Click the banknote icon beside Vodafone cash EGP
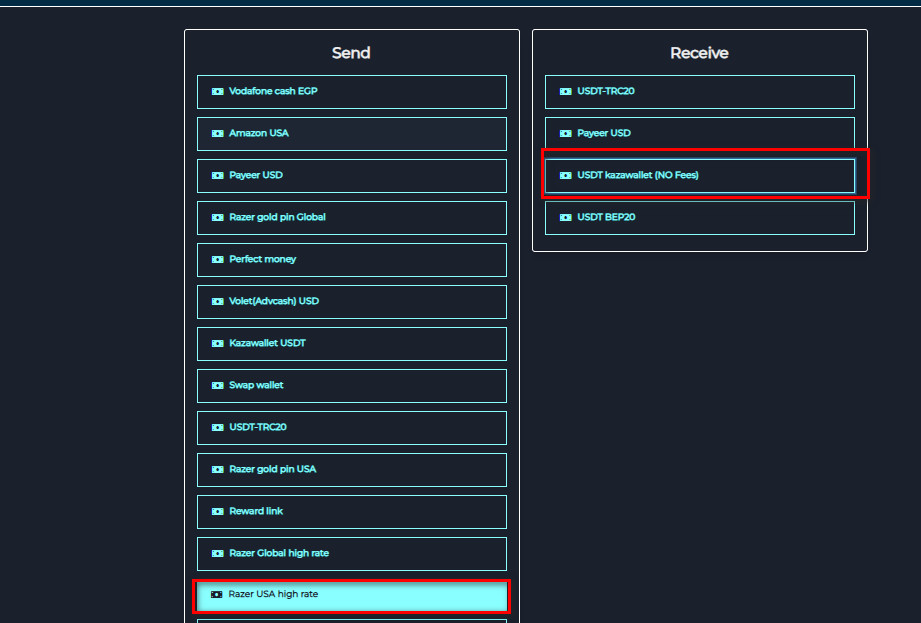This screenshot has height=623, width=921. pos(217,91)
